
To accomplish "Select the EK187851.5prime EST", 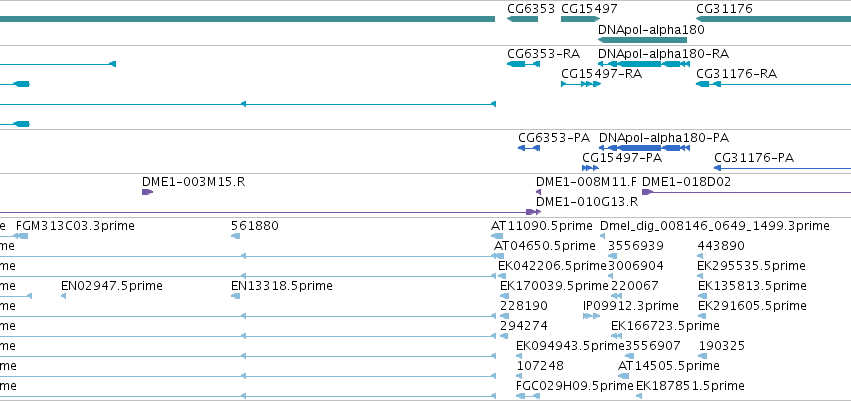I will pos(640,396).
